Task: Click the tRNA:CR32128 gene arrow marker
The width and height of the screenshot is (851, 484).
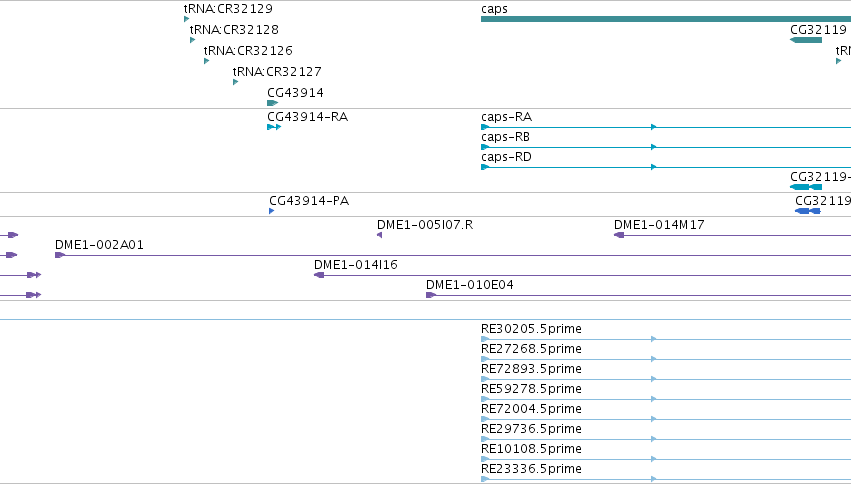Action: (193, 40)
